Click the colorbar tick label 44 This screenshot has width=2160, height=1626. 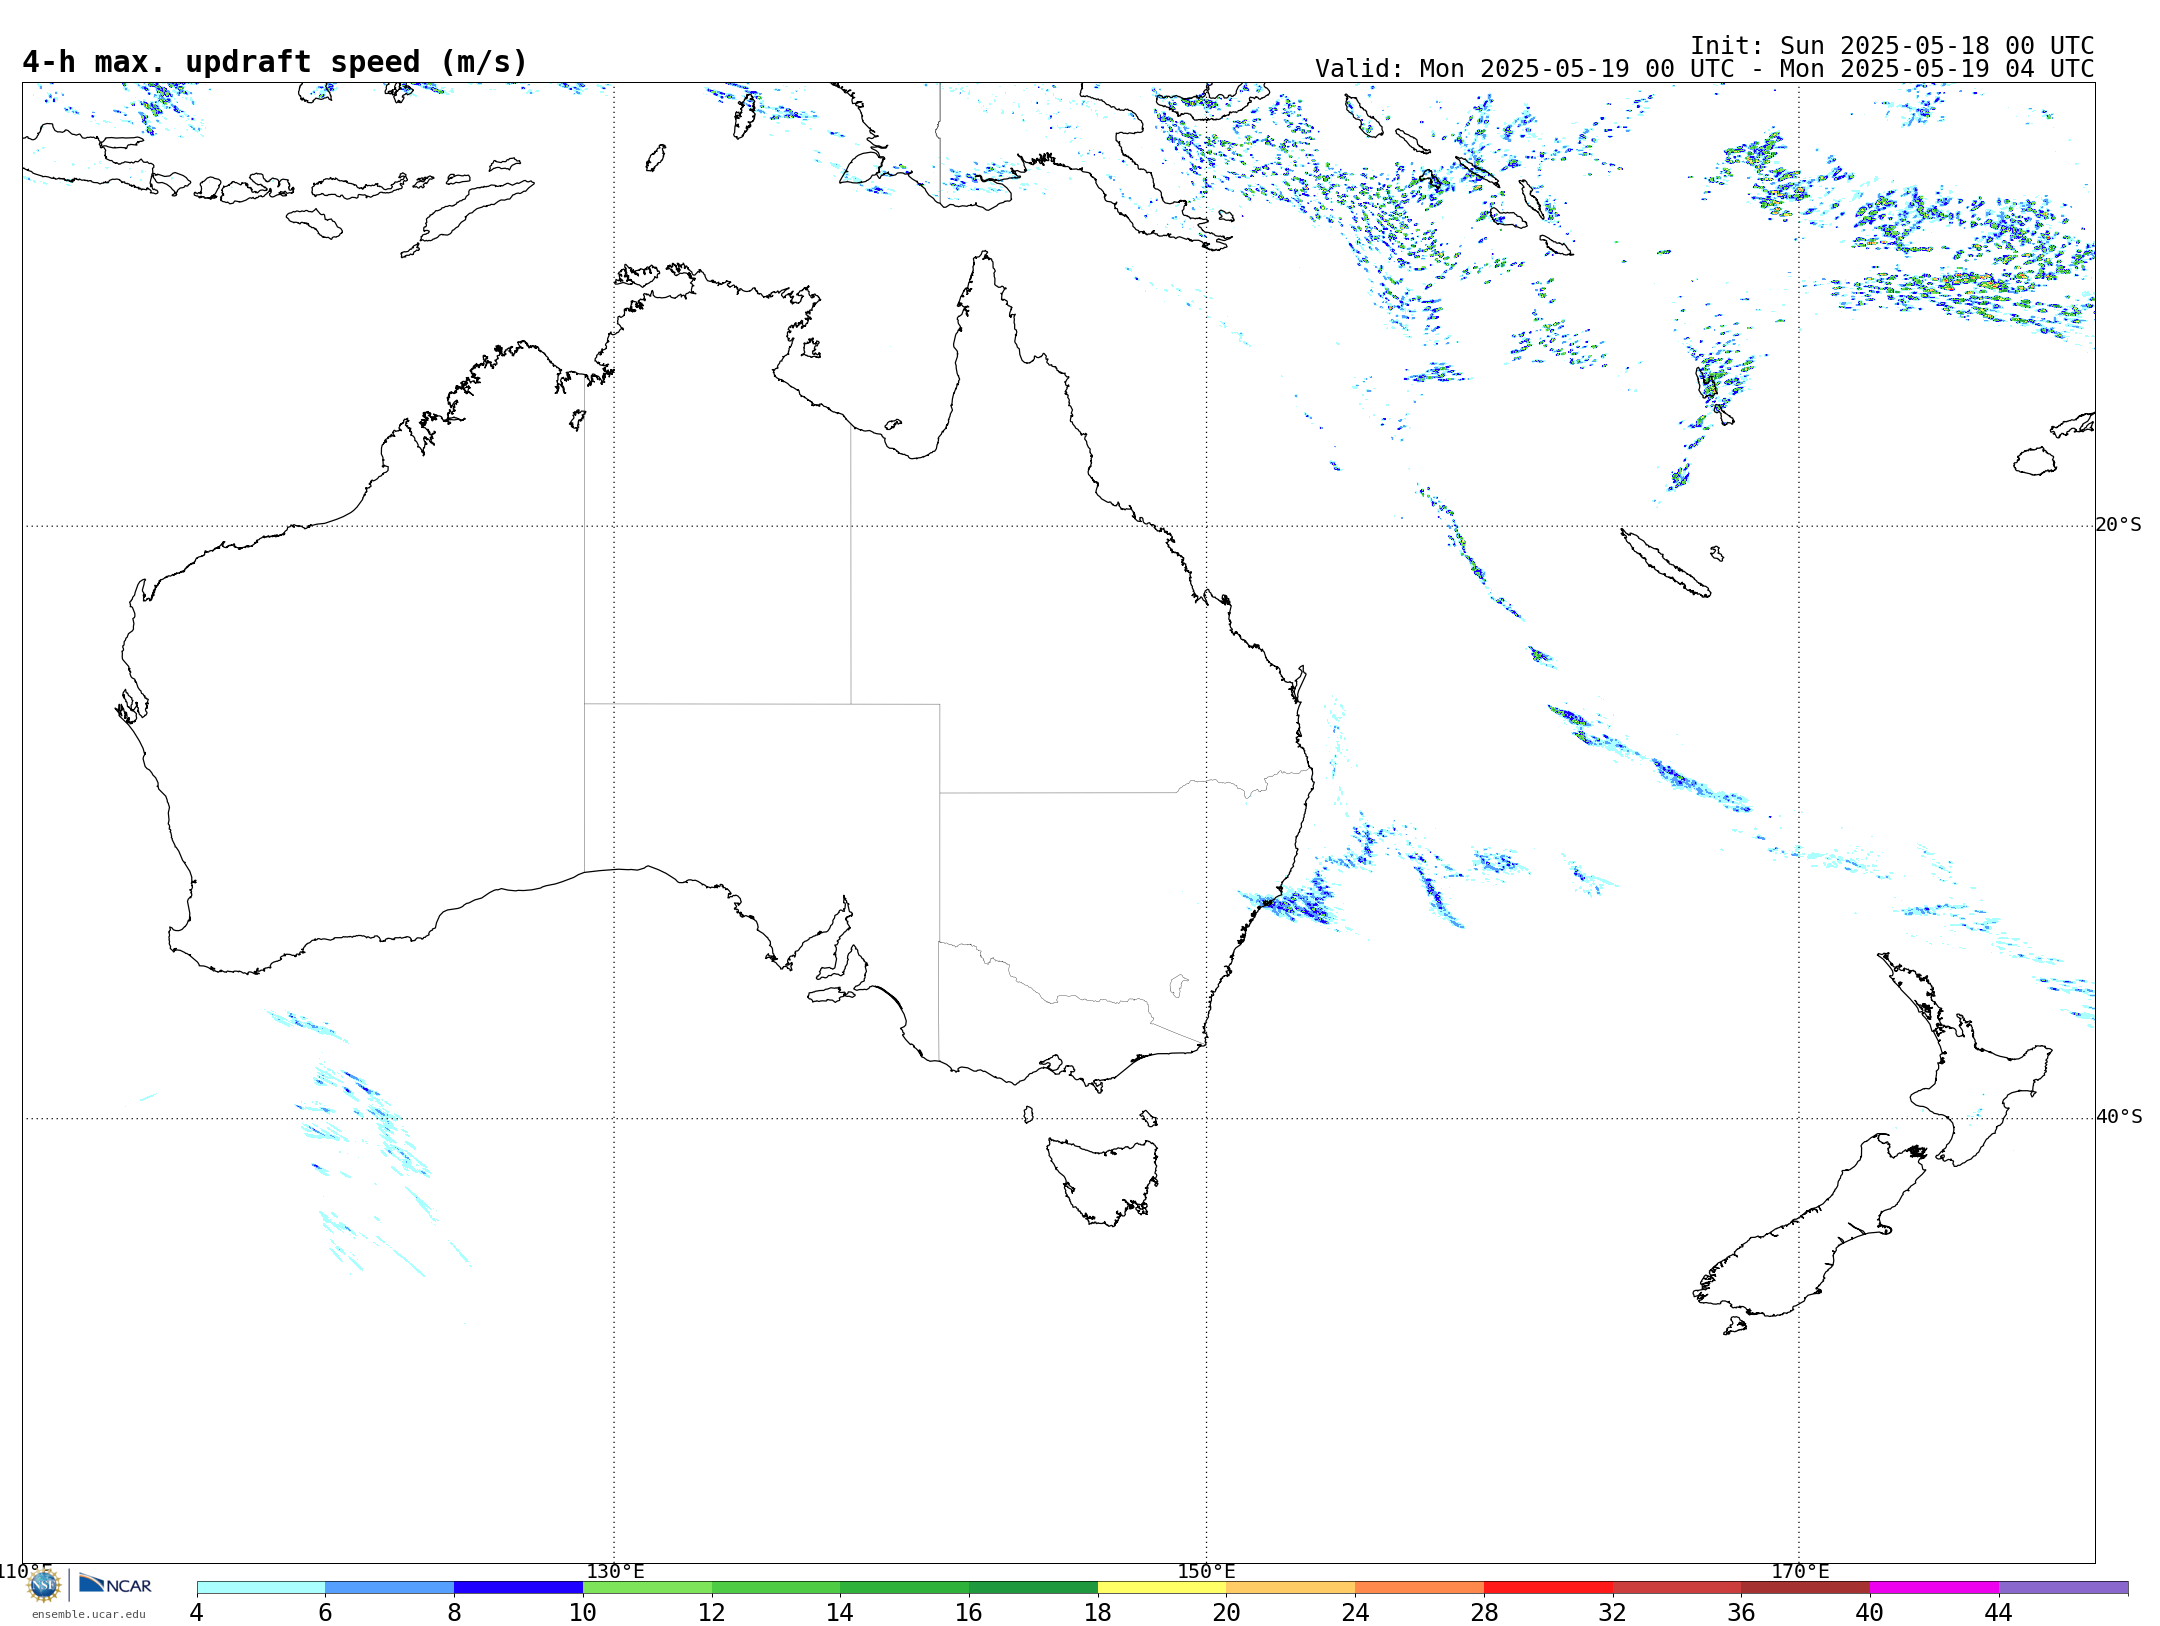[x=1999, y=1613]
